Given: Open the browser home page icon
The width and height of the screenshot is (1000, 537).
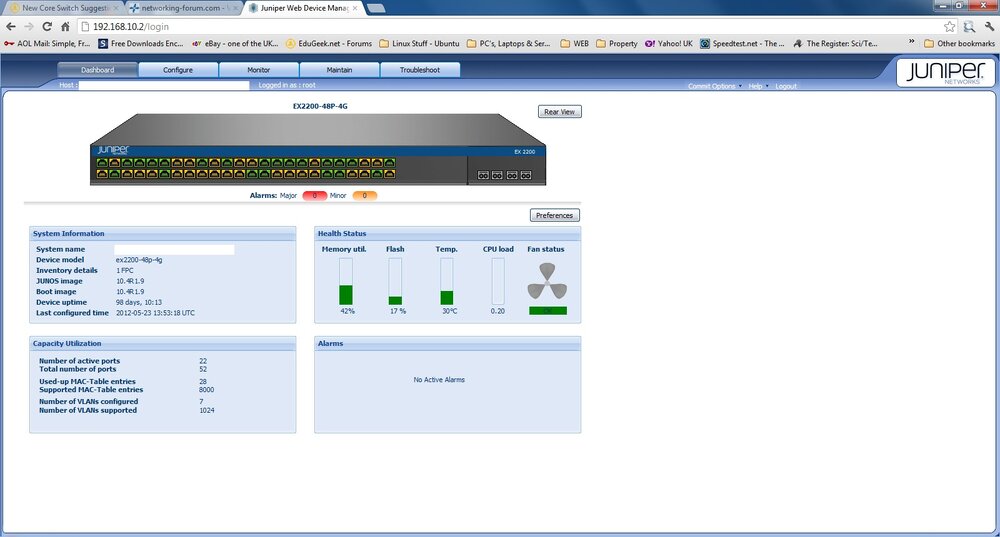Looking at the screenshot, I should (65, 27).
